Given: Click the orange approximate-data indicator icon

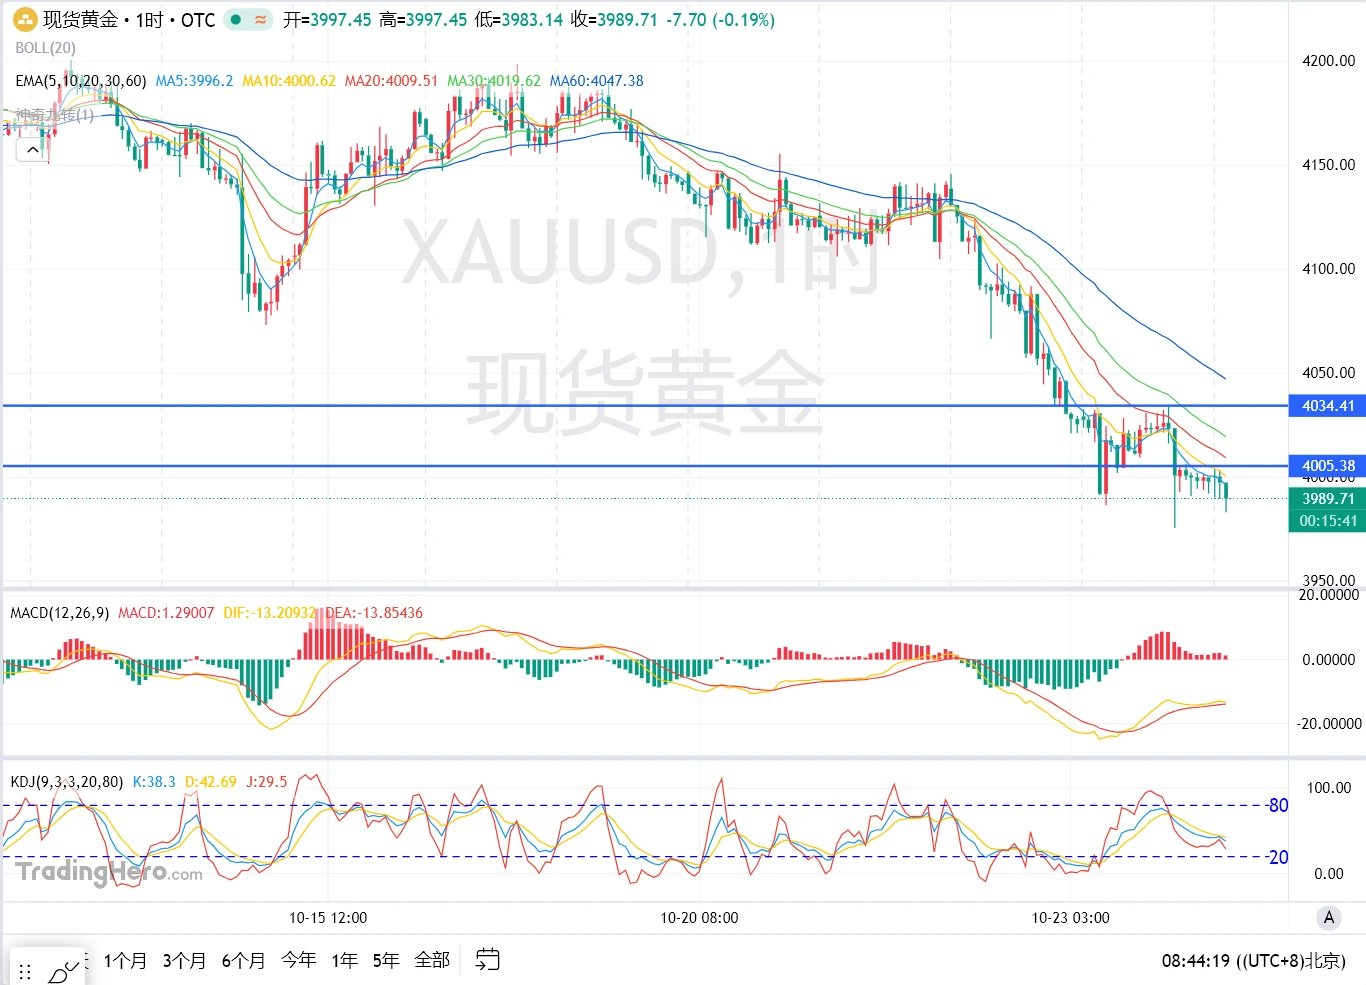Looking at the screenshot, I should point(260,19).
